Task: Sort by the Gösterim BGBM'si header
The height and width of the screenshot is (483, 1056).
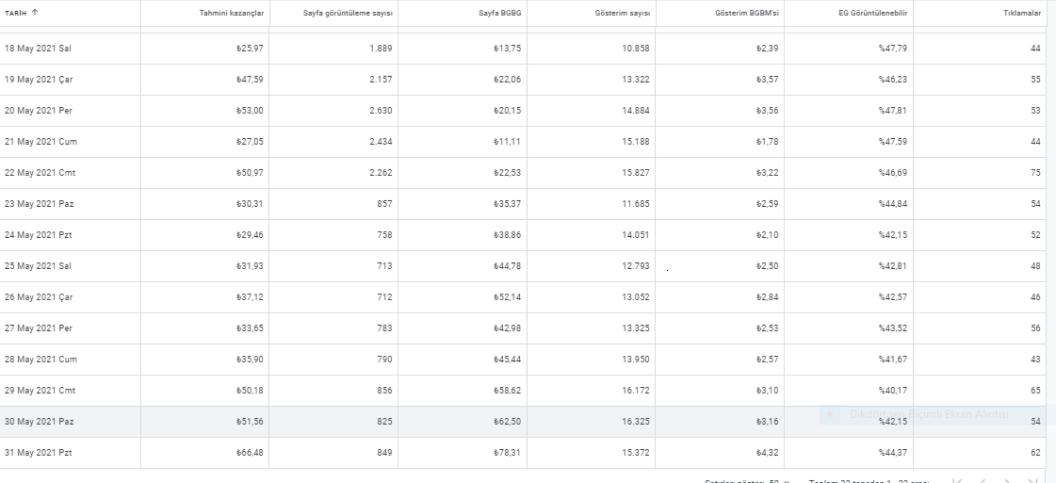Action: click(746, 13)
